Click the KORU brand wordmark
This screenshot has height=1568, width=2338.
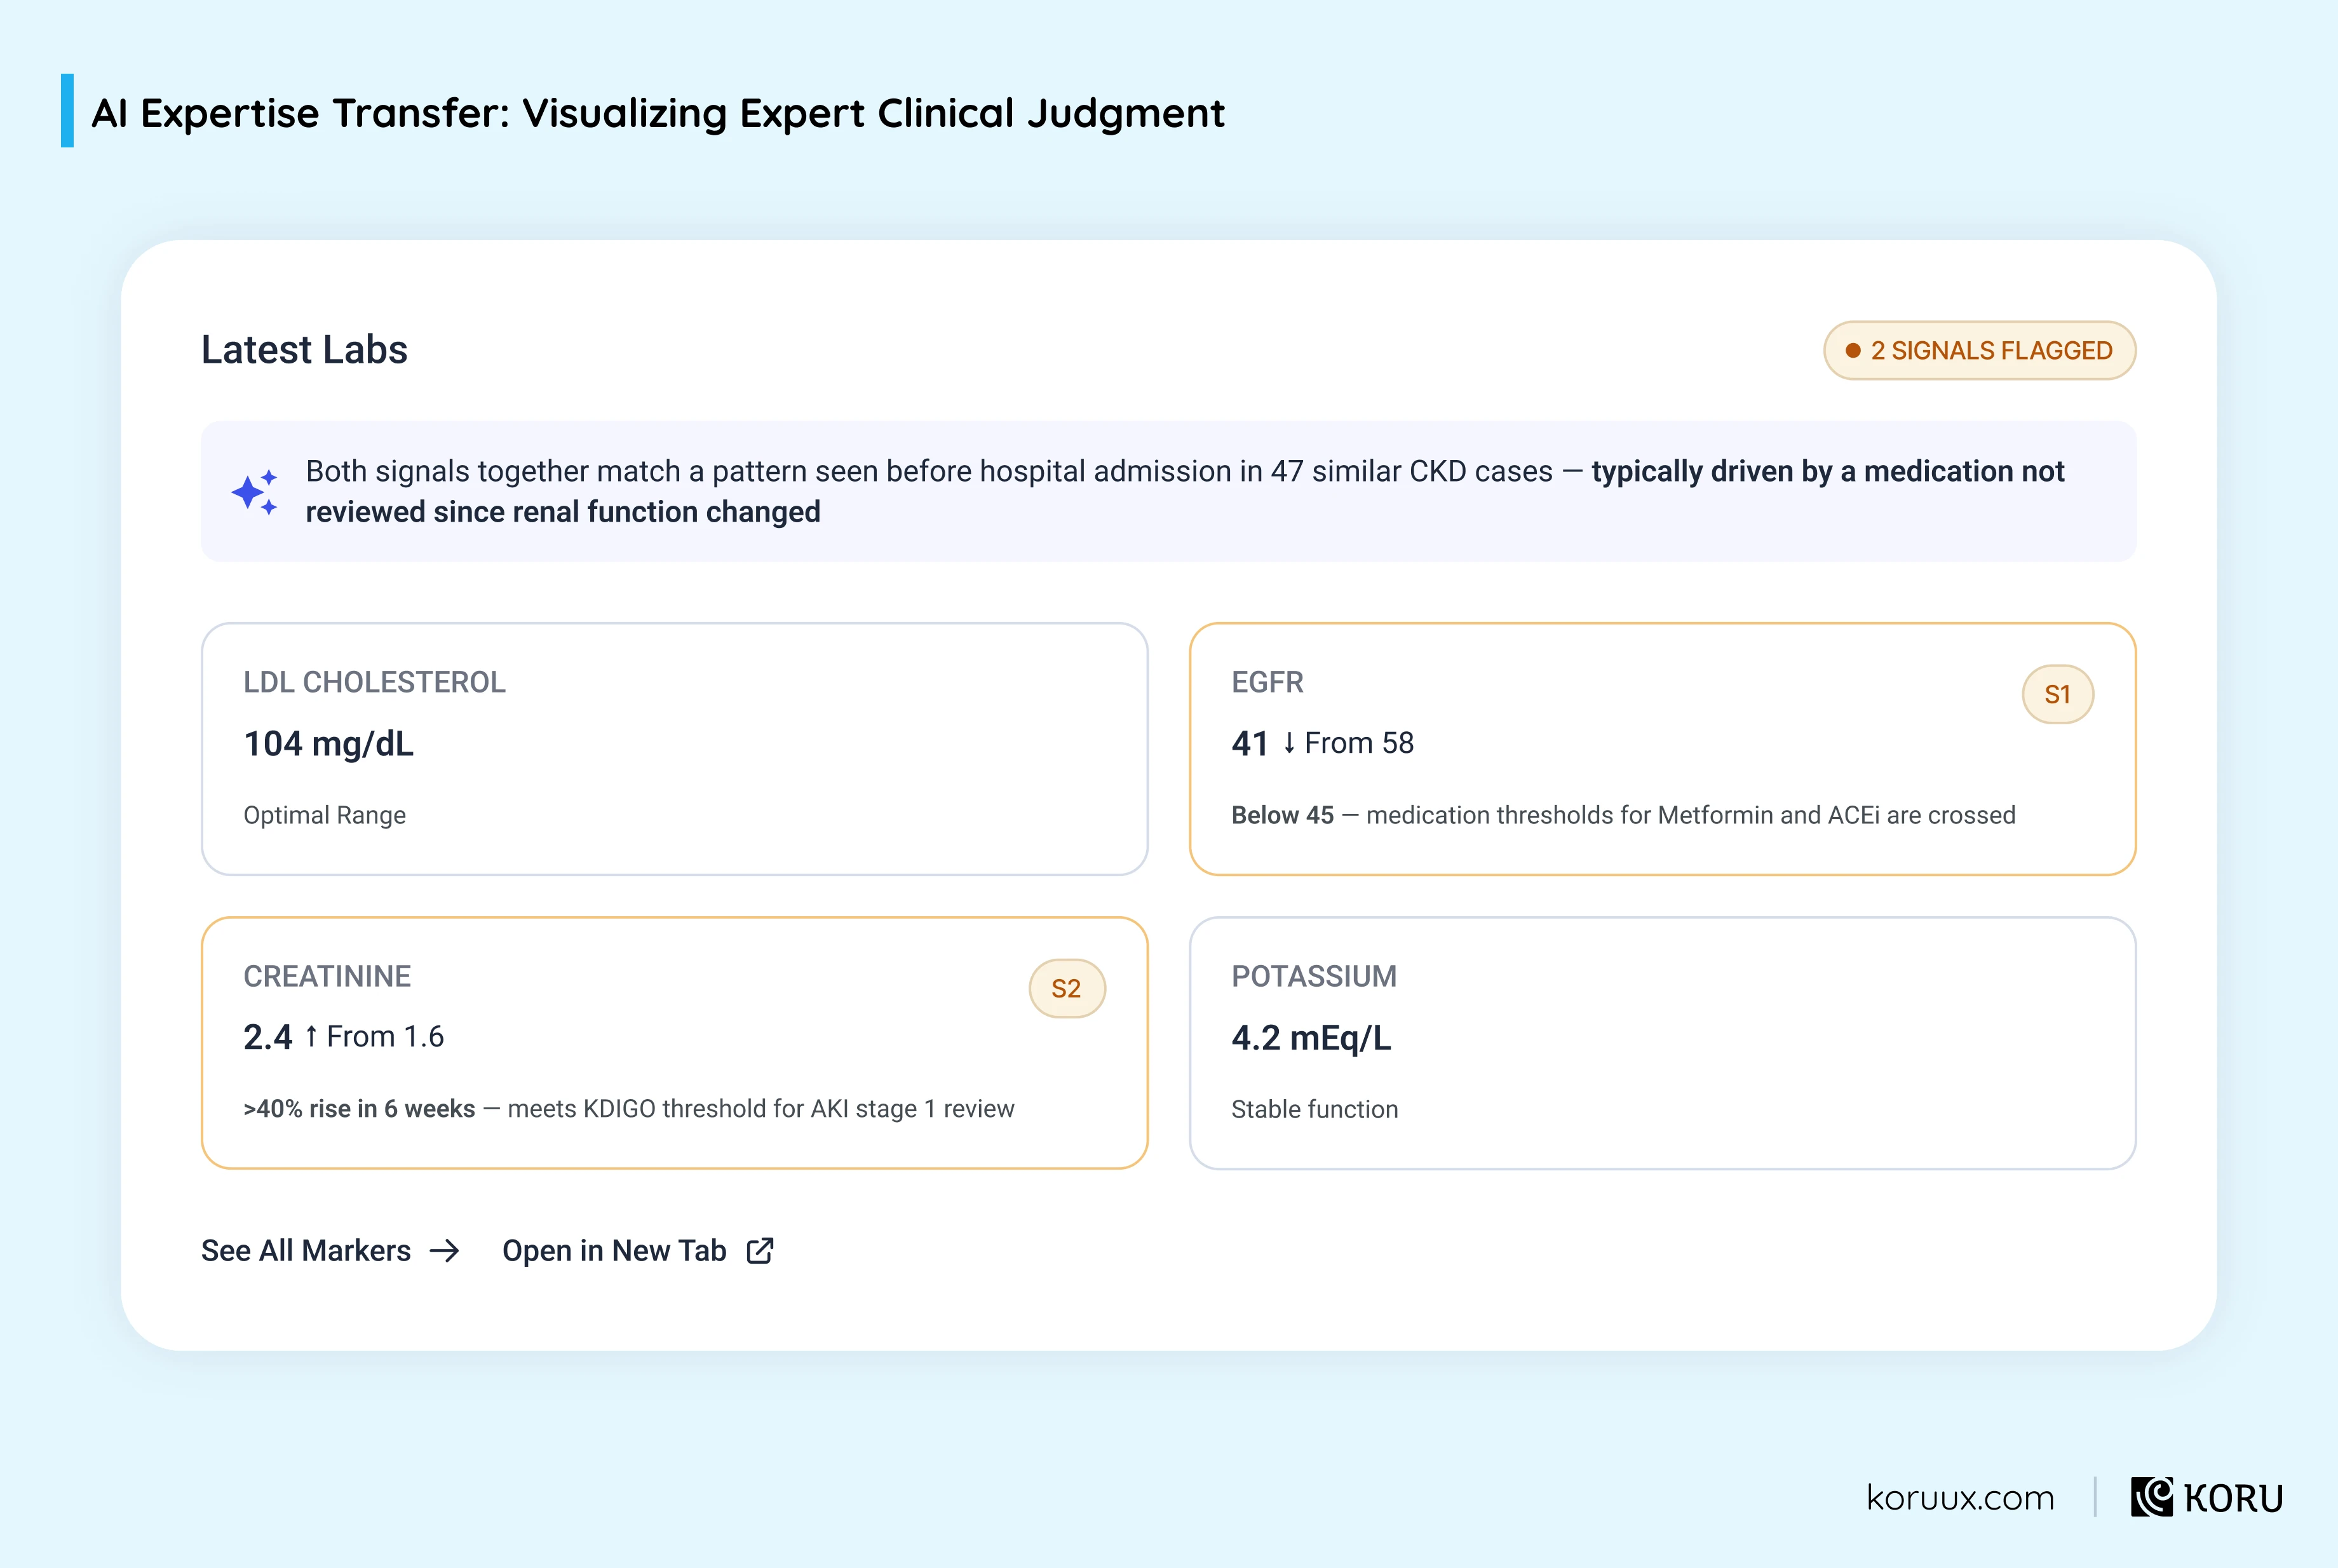2234,1498
